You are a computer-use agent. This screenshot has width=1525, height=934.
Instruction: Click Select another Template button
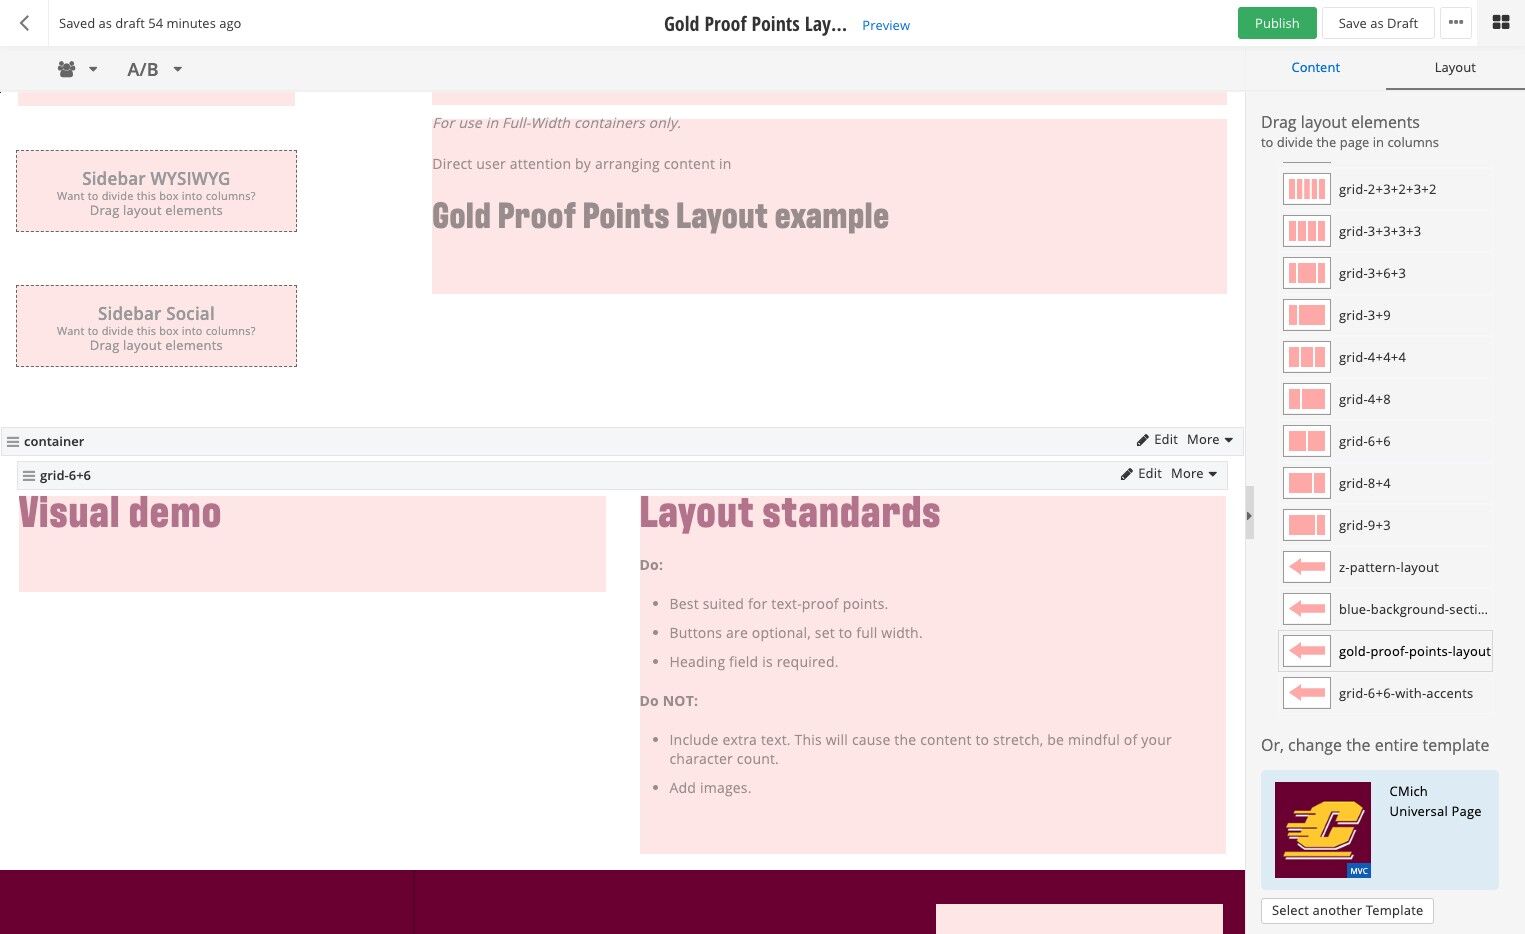(1347, 910)
